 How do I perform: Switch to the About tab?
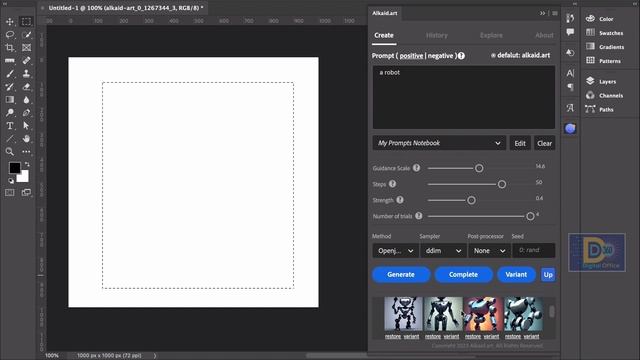point(544,36)
